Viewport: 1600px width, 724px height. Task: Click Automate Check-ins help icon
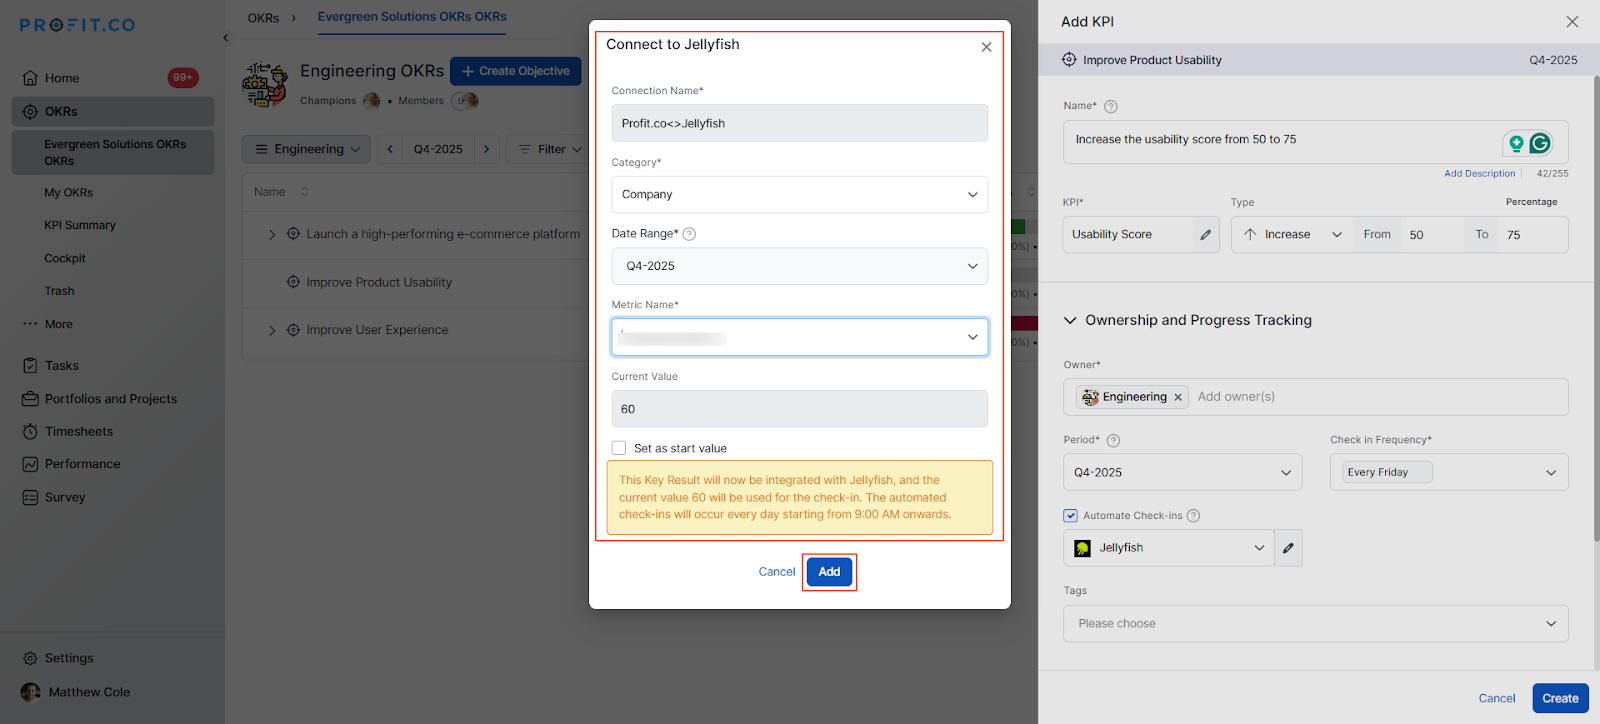point(1193,516)
